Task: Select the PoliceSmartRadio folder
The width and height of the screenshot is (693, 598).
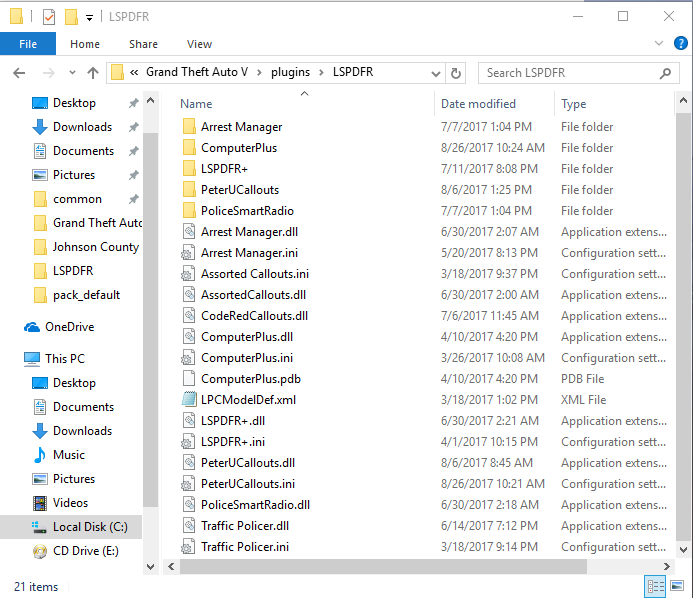Action: click(x=247, y=211)
